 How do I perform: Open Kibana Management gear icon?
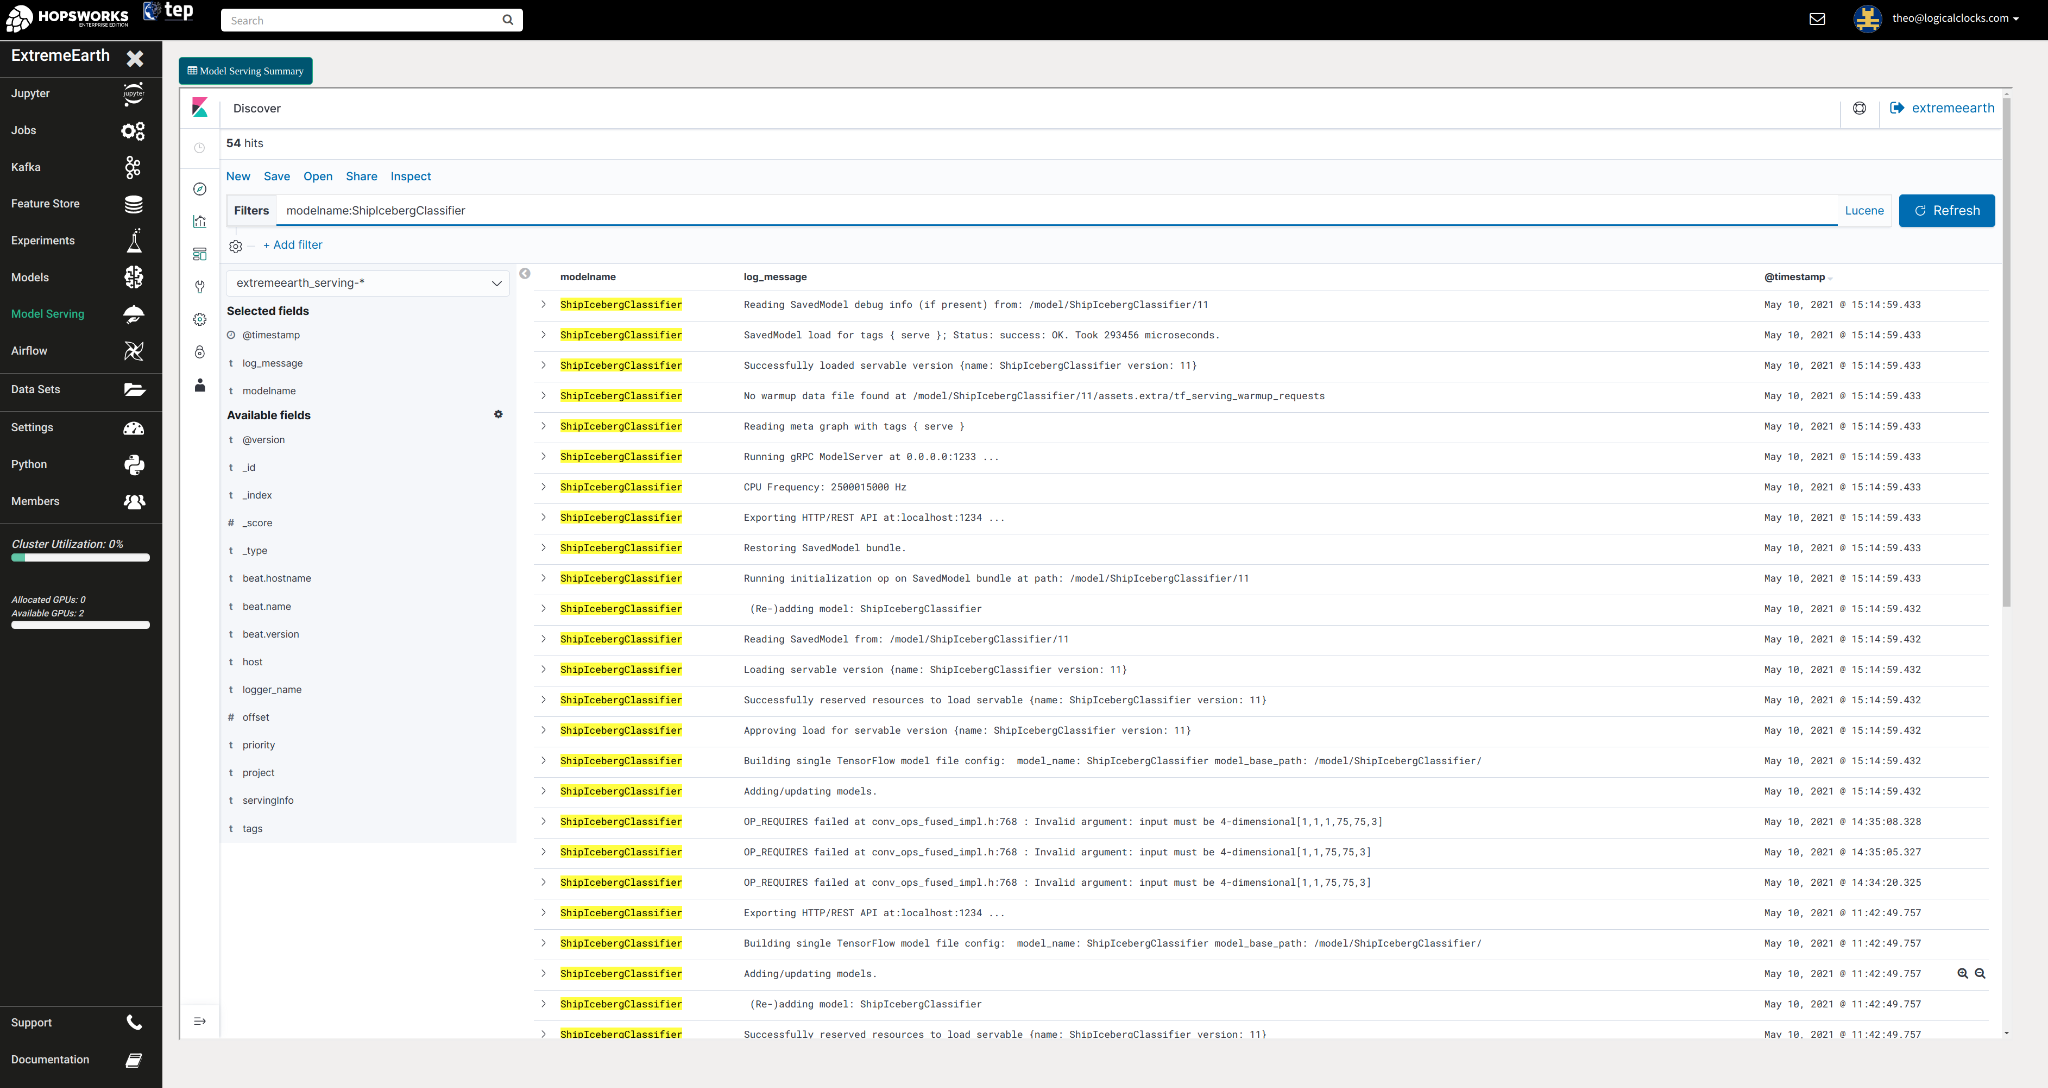tap(200, 319)
